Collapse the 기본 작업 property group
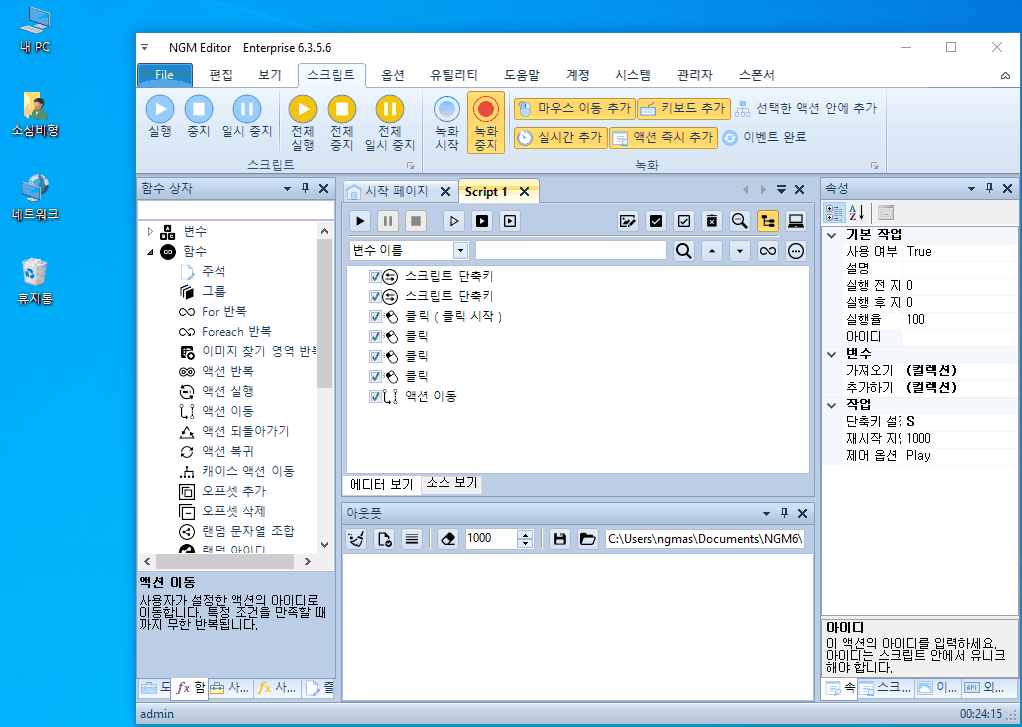This screenshot has height=727, width=1022. pyautogui.click(x=832, y=235)
